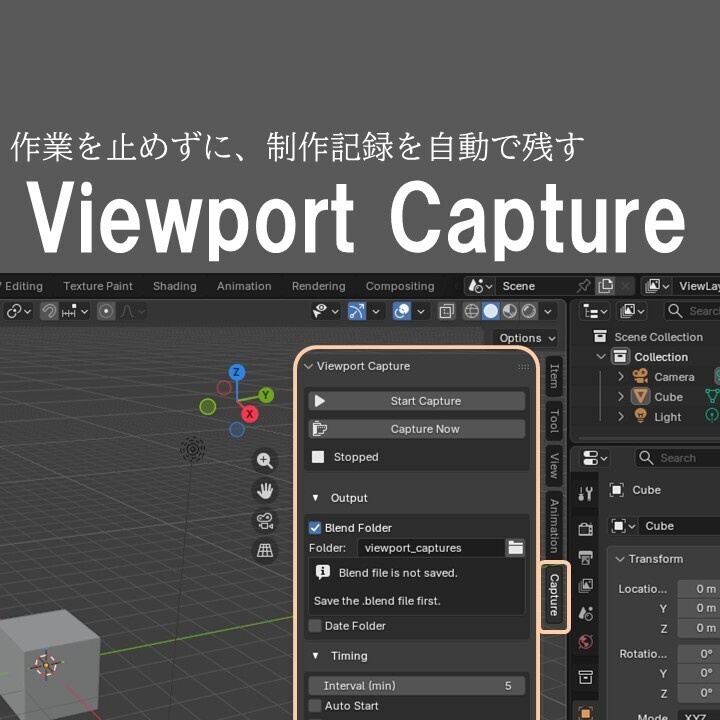Click the outliner Search field
The height and width of the screenshot is (720, 720).
tap(692, 311)
